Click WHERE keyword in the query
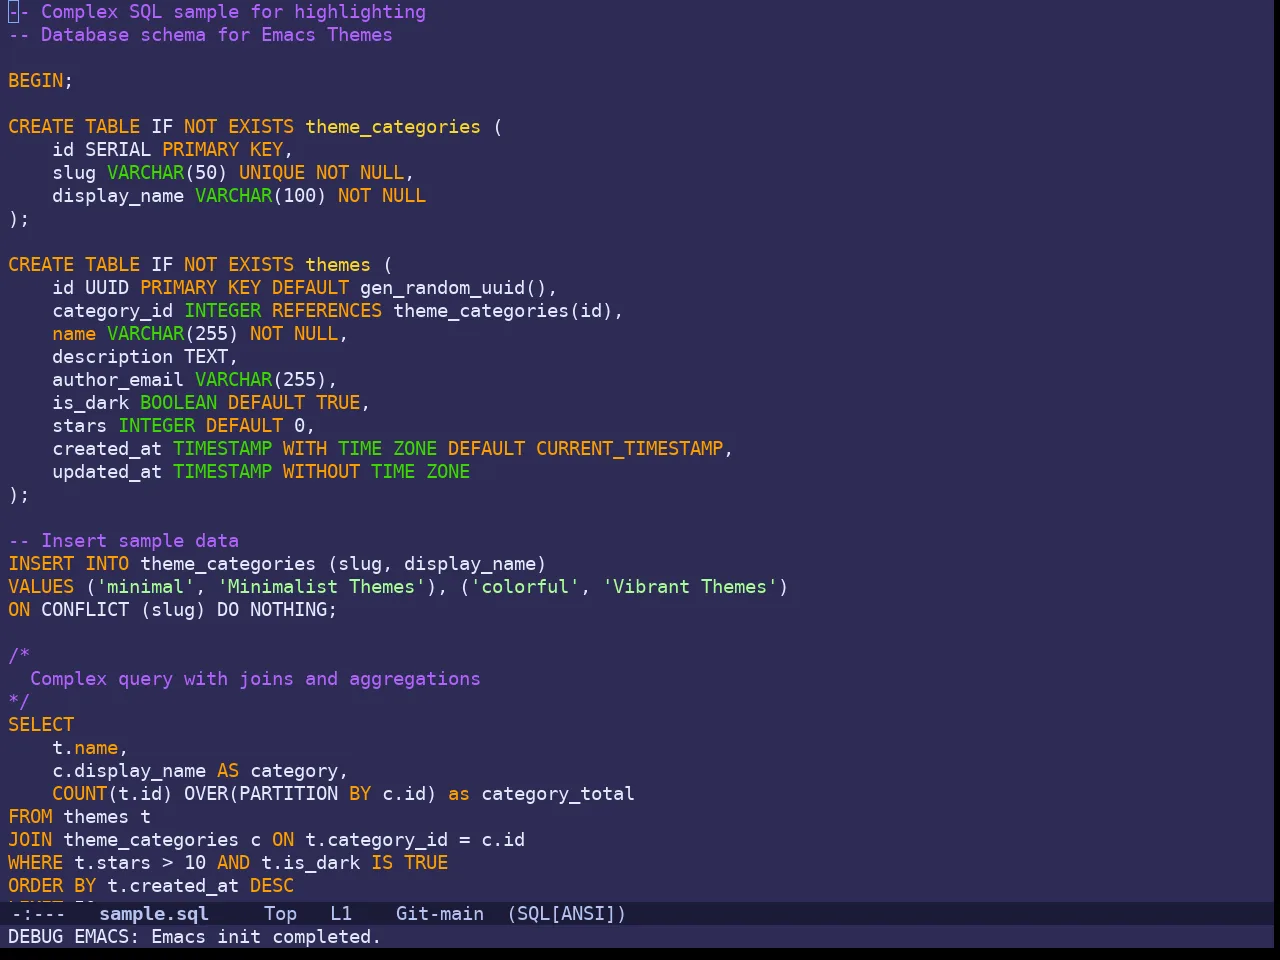This screenshot has height=960, width=1280. point(36,863)
